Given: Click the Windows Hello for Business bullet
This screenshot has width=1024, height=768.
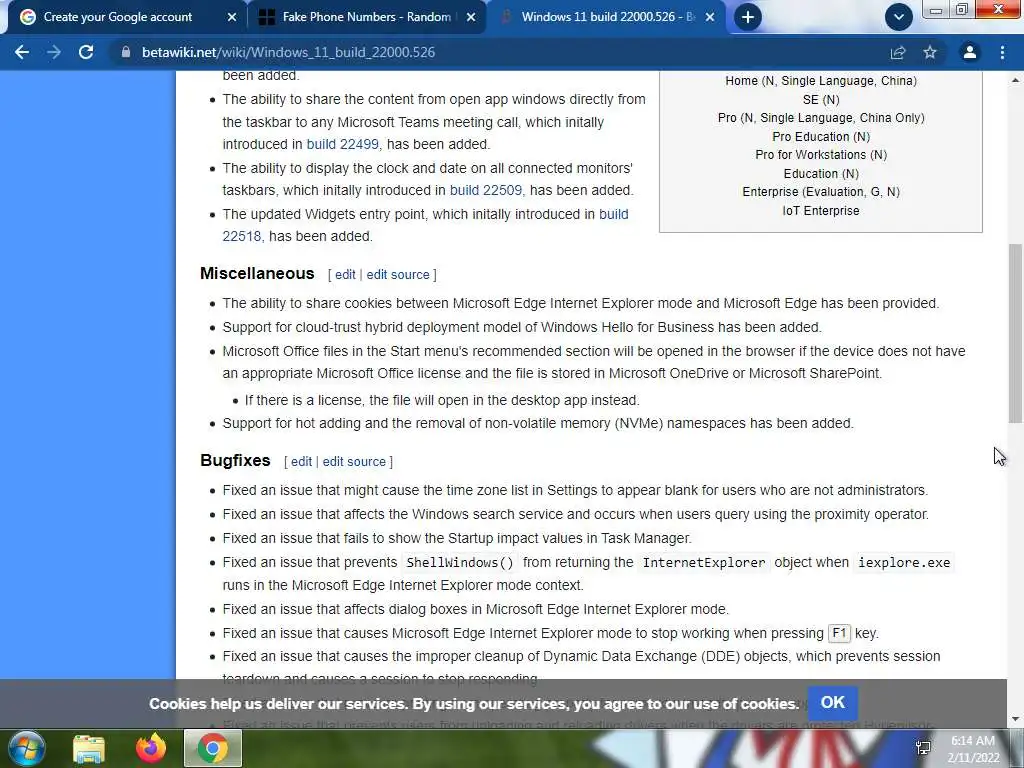Looking at the screenshot, I should (x=522, y=328).
